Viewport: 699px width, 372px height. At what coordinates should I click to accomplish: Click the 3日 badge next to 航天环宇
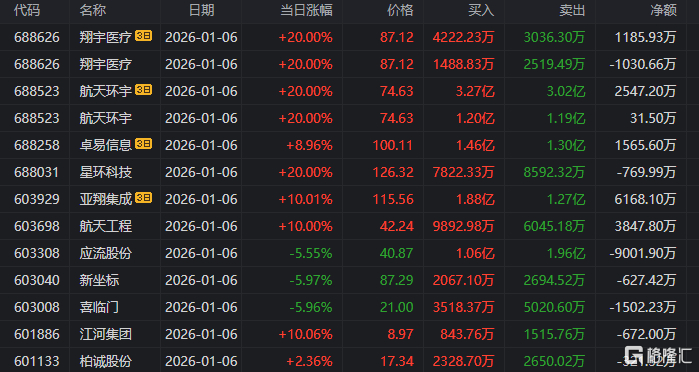pos(144,90)
